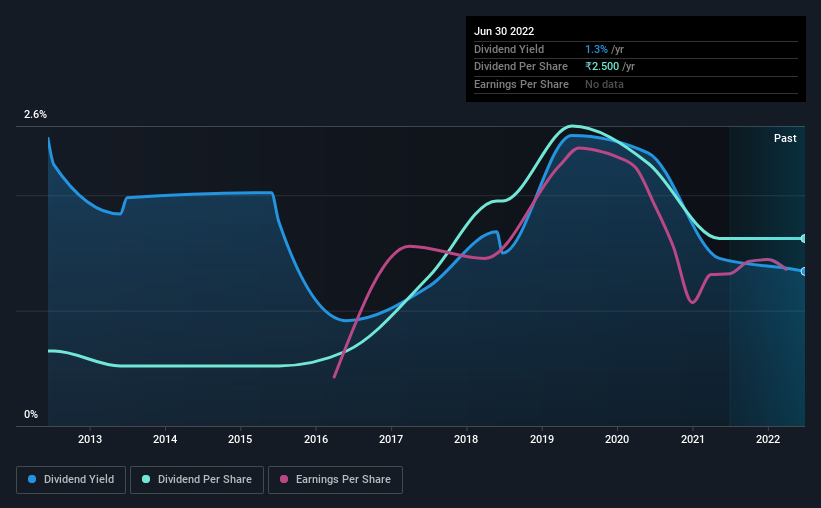Image resolution: width=821 pixels, height=508 pixels.
Task: Click the 1.3% Dividend Yield value
Action: coord(596,49)
